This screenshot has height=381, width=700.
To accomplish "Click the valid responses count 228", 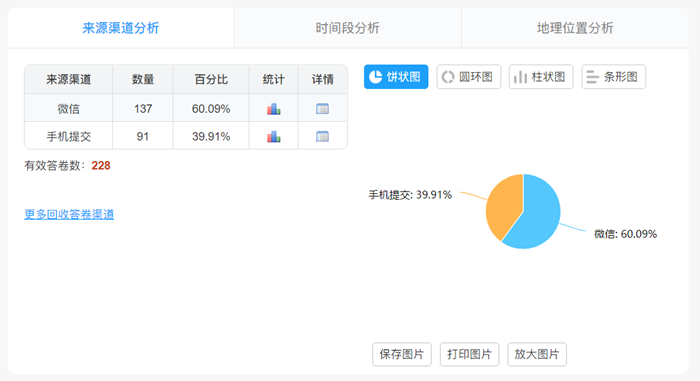I will pyautogui.click(x=101, y=166).
